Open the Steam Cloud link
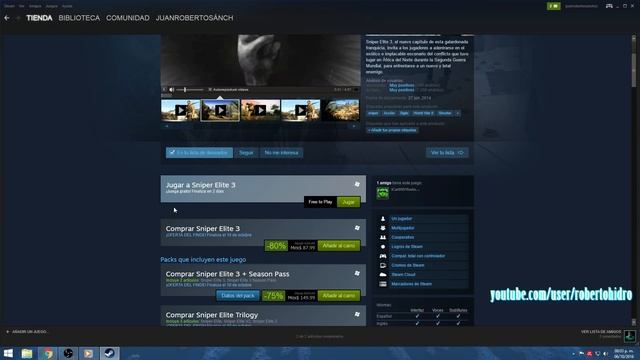 403,275
